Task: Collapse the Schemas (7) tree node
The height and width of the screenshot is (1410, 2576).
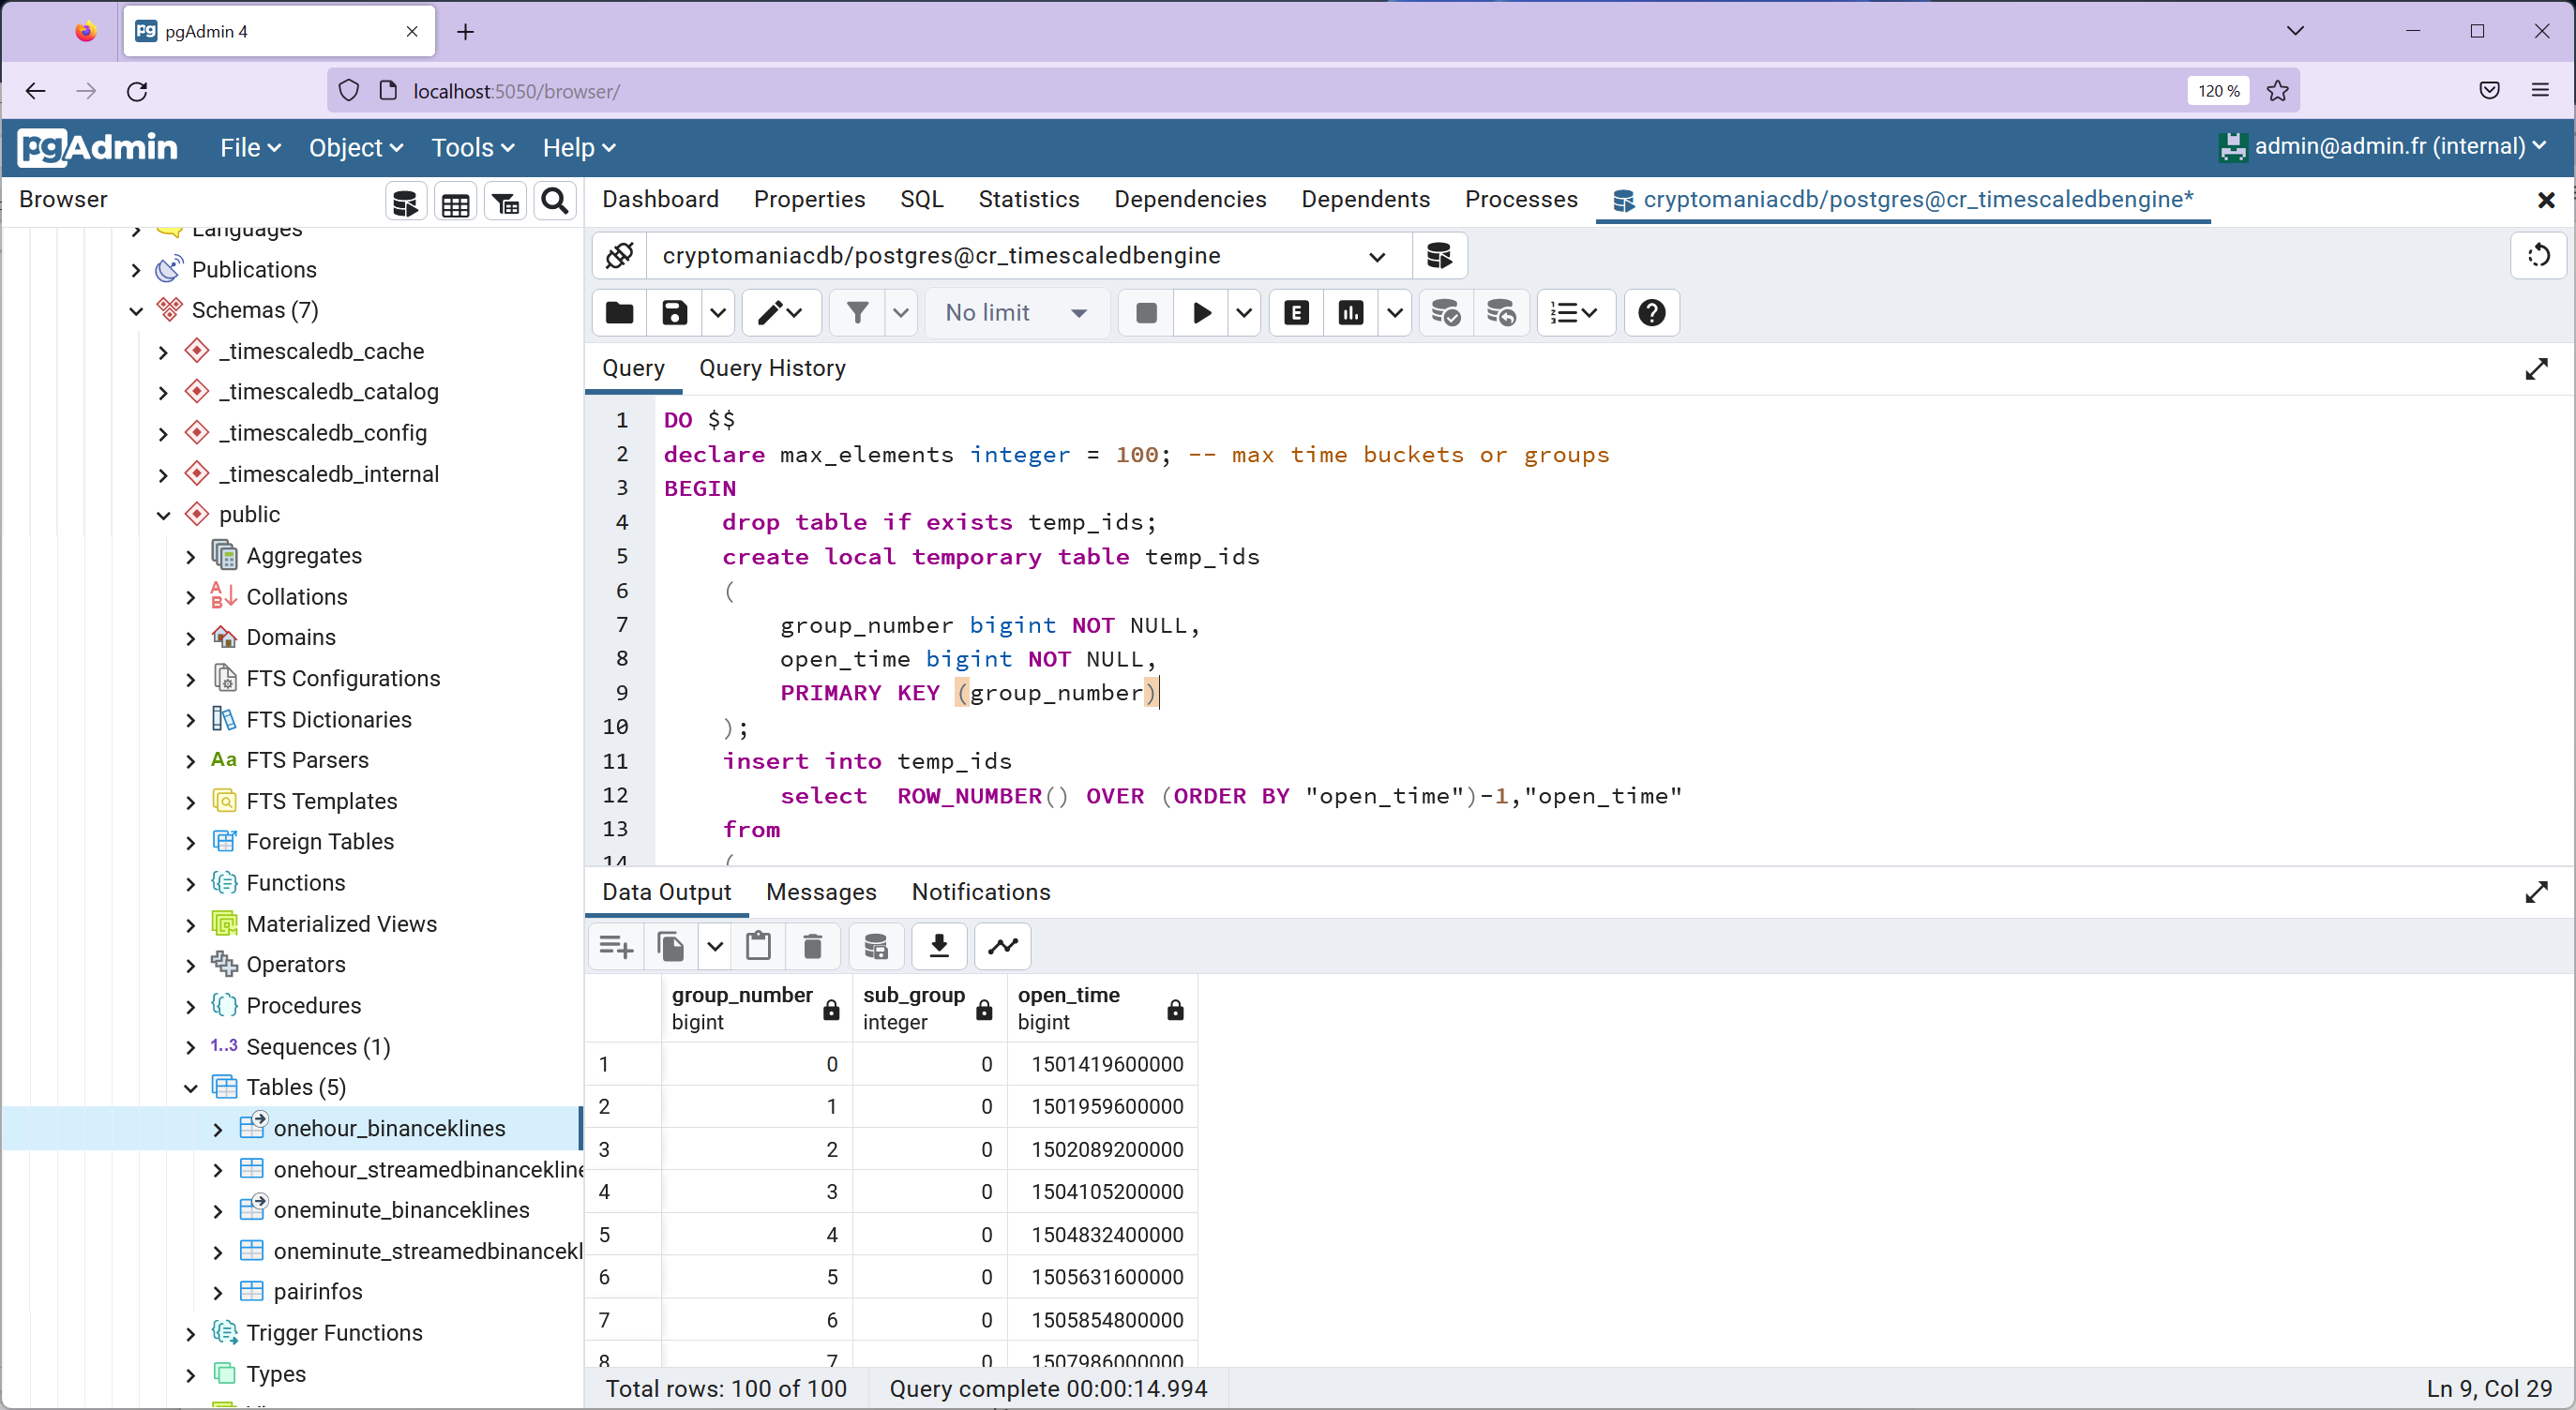Action: point(136,311)
